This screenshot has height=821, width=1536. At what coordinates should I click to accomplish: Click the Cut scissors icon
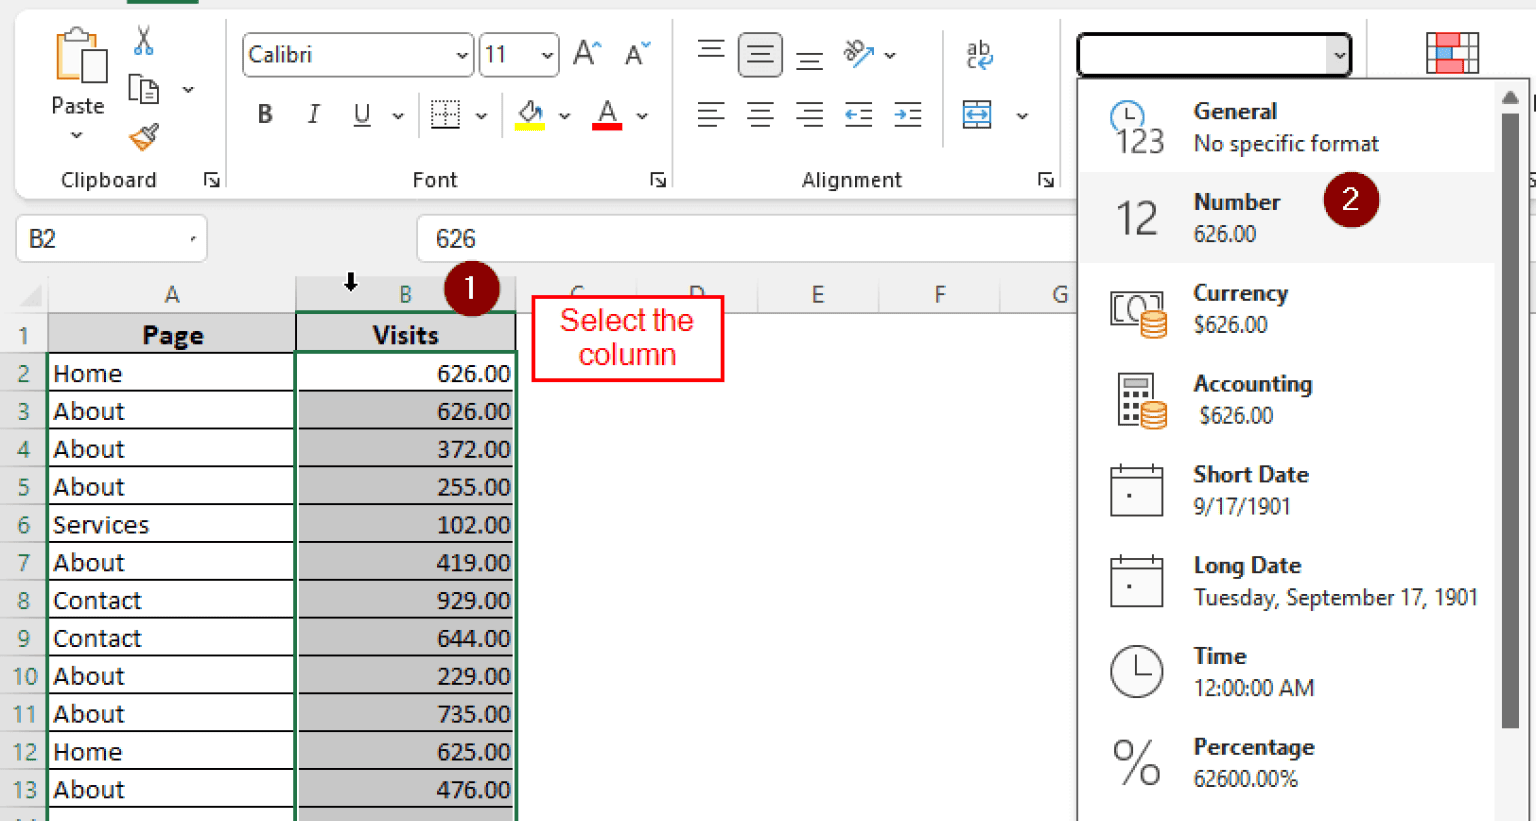144,41
